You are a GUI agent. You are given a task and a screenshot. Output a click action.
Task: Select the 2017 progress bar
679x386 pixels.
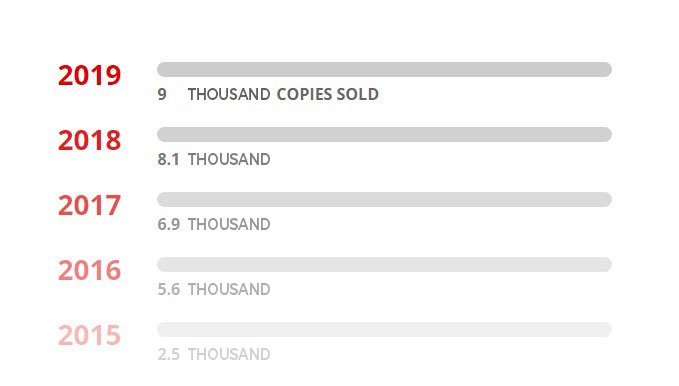pos(385,200)
